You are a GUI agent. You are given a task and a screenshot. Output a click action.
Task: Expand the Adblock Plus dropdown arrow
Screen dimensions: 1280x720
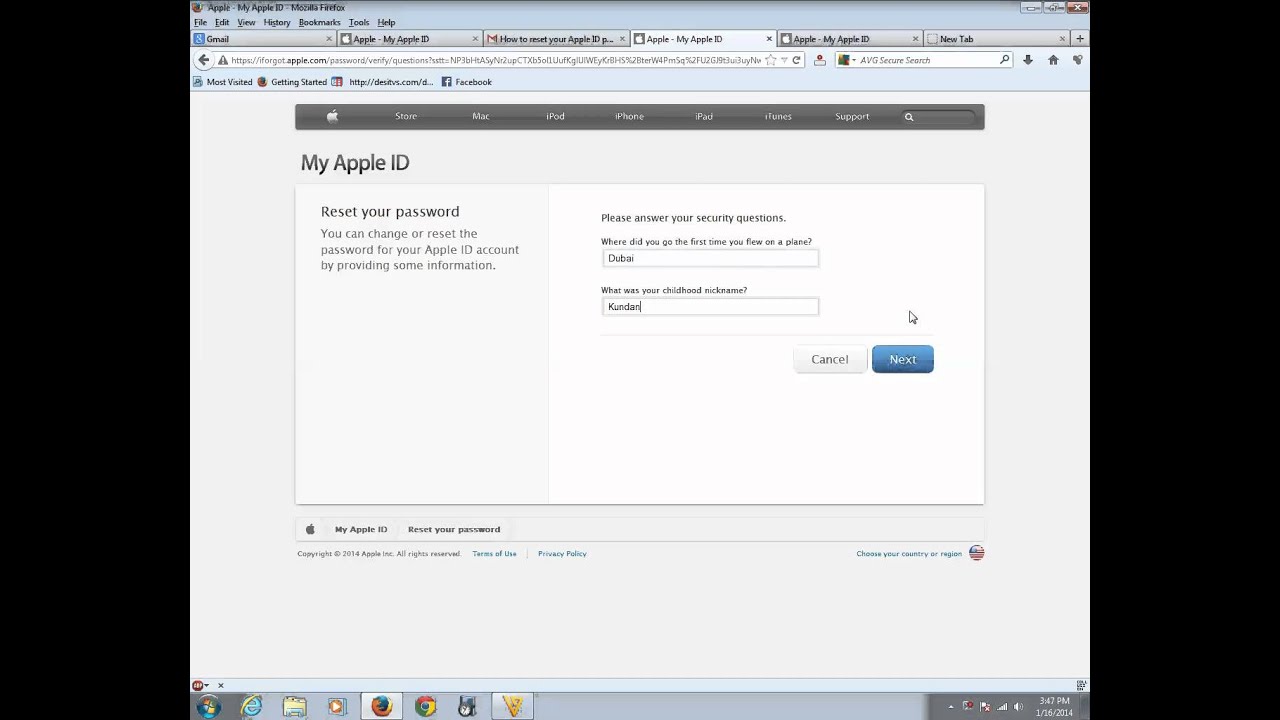(x=207, y=686)
